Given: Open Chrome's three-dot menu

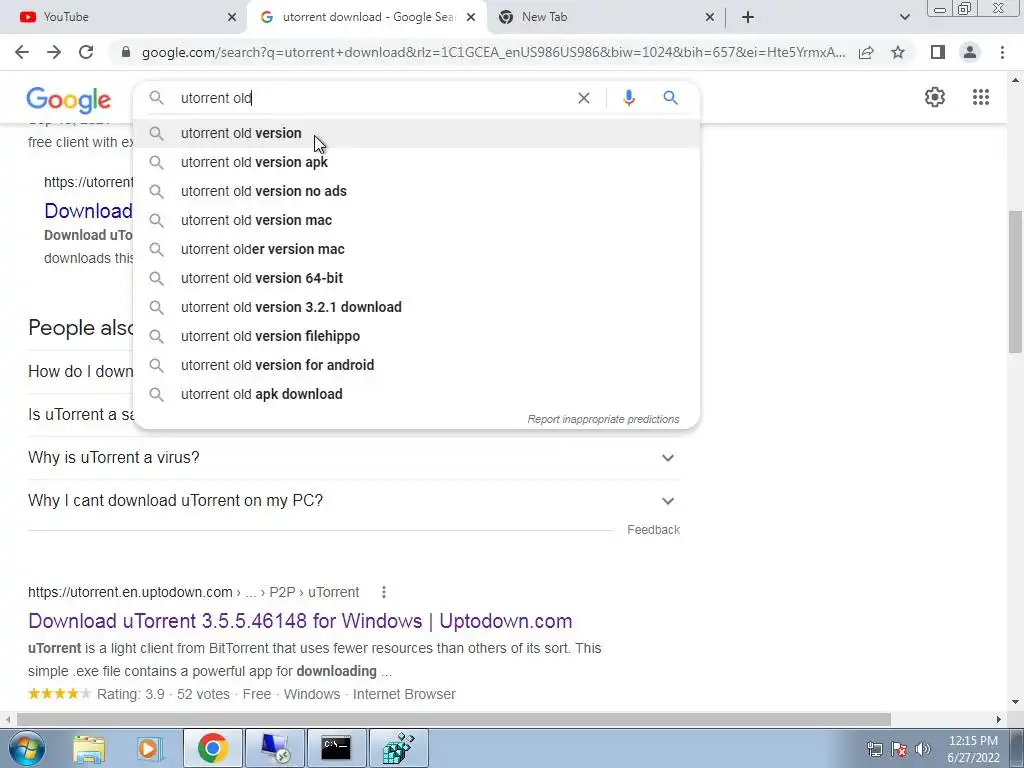Looking at the screenshot, I should [x=1002, y=52].
